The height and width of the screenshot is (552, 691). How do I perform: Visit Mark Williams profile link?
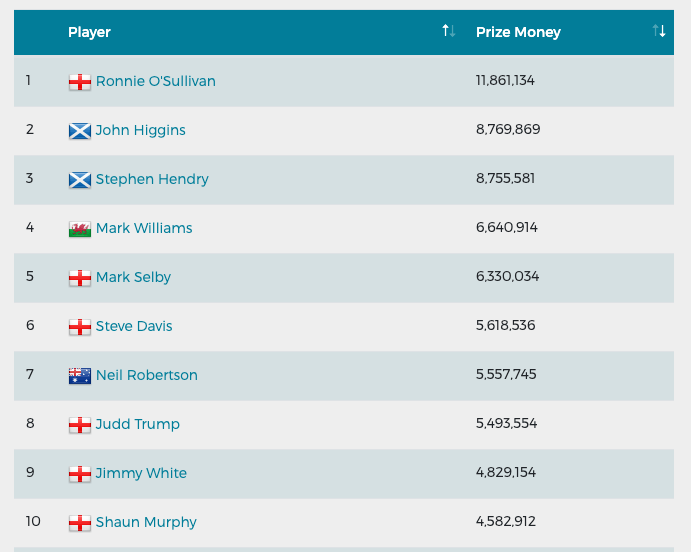144,228
